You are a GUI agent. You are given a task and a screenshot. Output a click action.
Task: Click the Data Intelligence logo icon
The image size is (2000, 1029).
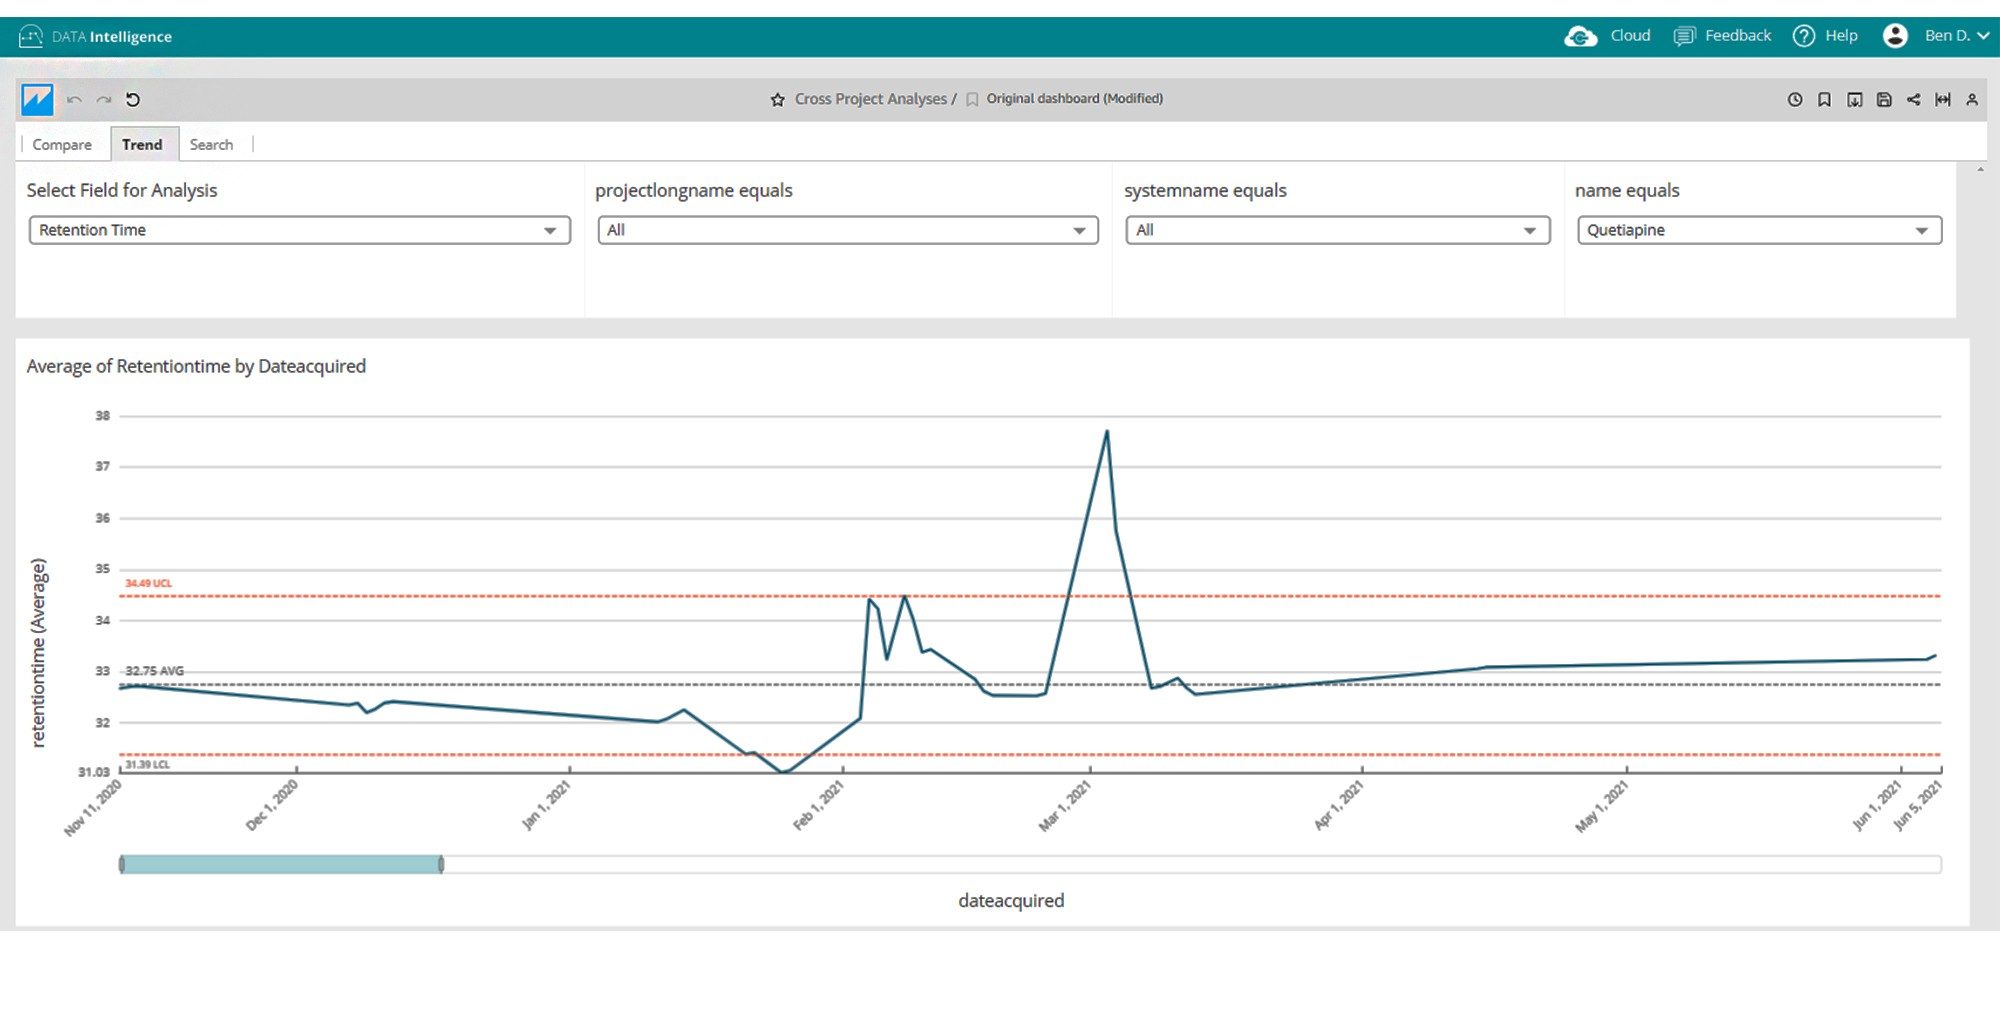[x=31, y=37]
